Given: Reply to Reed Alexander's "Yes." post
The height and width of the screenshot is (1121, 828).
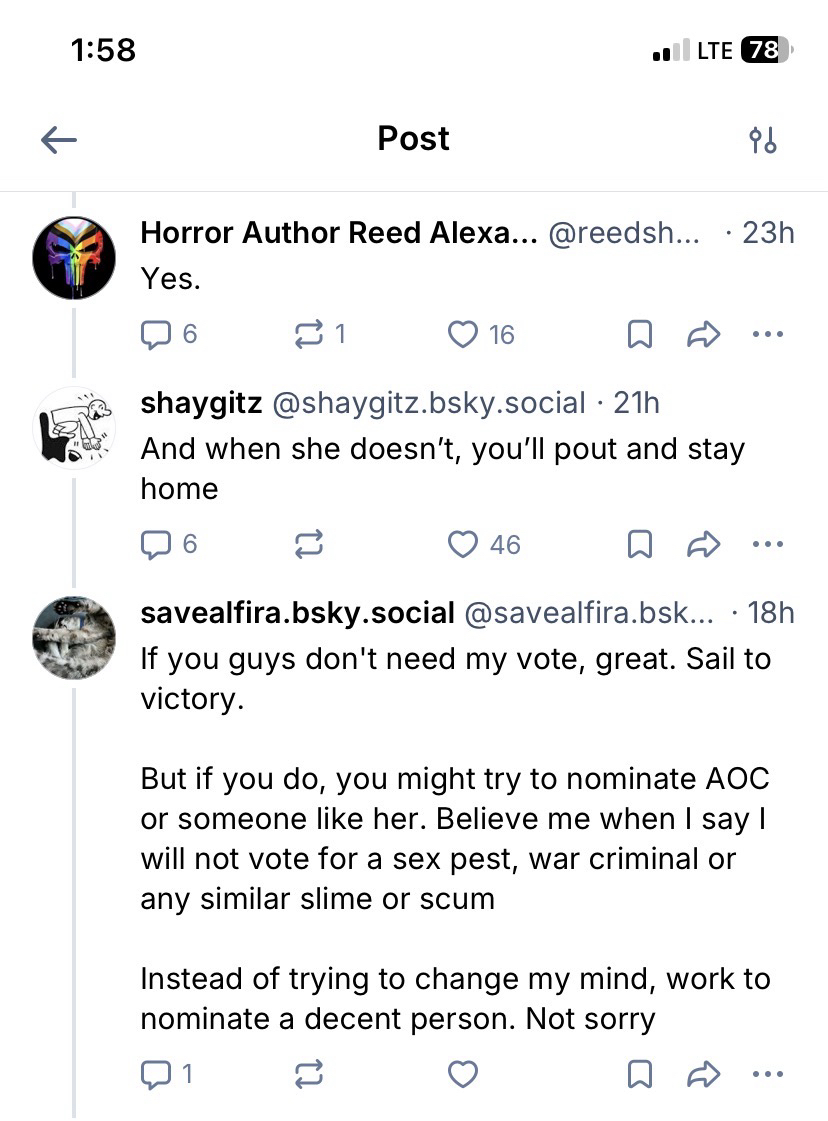Looking at the screenshot, I should click(156, 334).
